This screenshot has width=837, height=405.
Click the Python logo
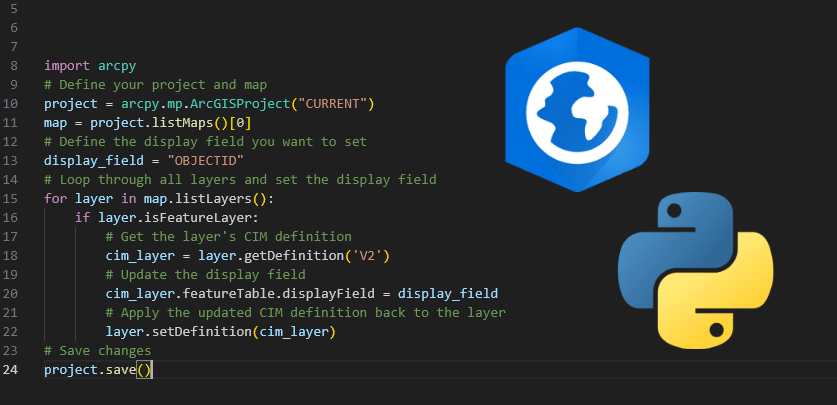(x=696, y=271)
